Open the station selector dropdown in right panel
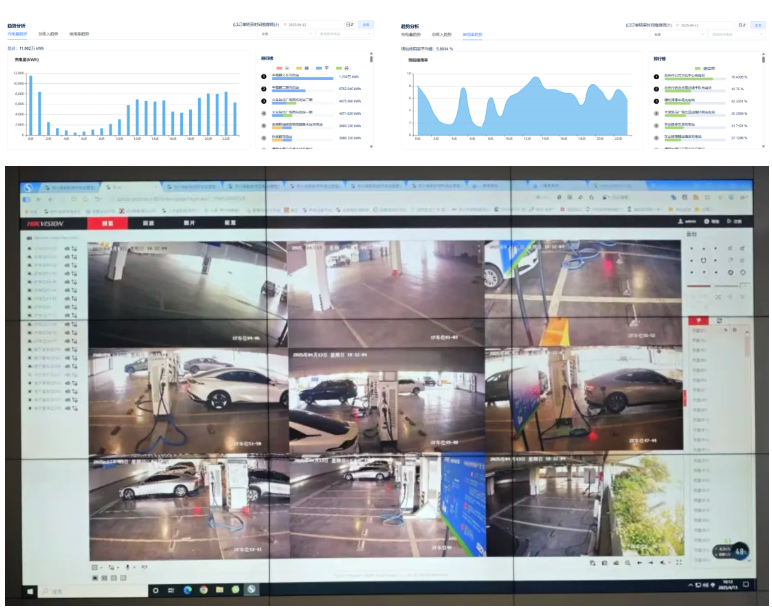The width and height of the screenshot is (772, 609). coord(737,34)
